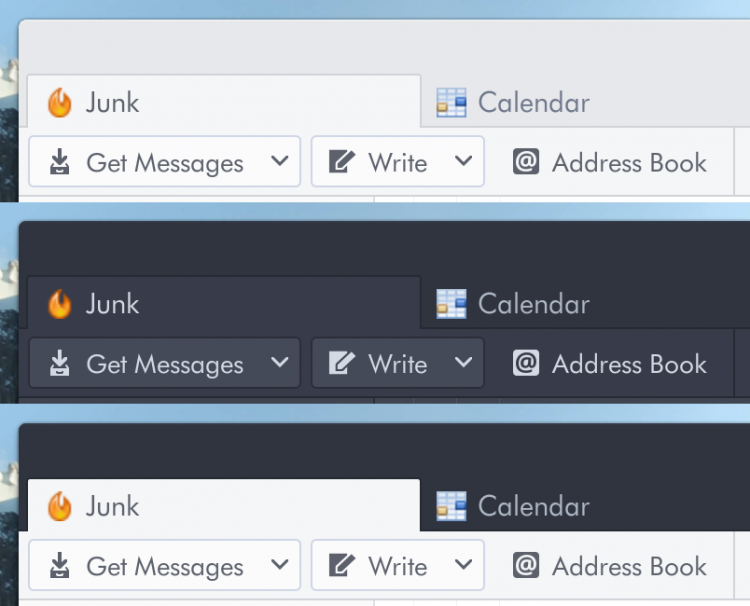
Task: Expand Get Messages dropdown arrow in top window
Action: (280, 161)
